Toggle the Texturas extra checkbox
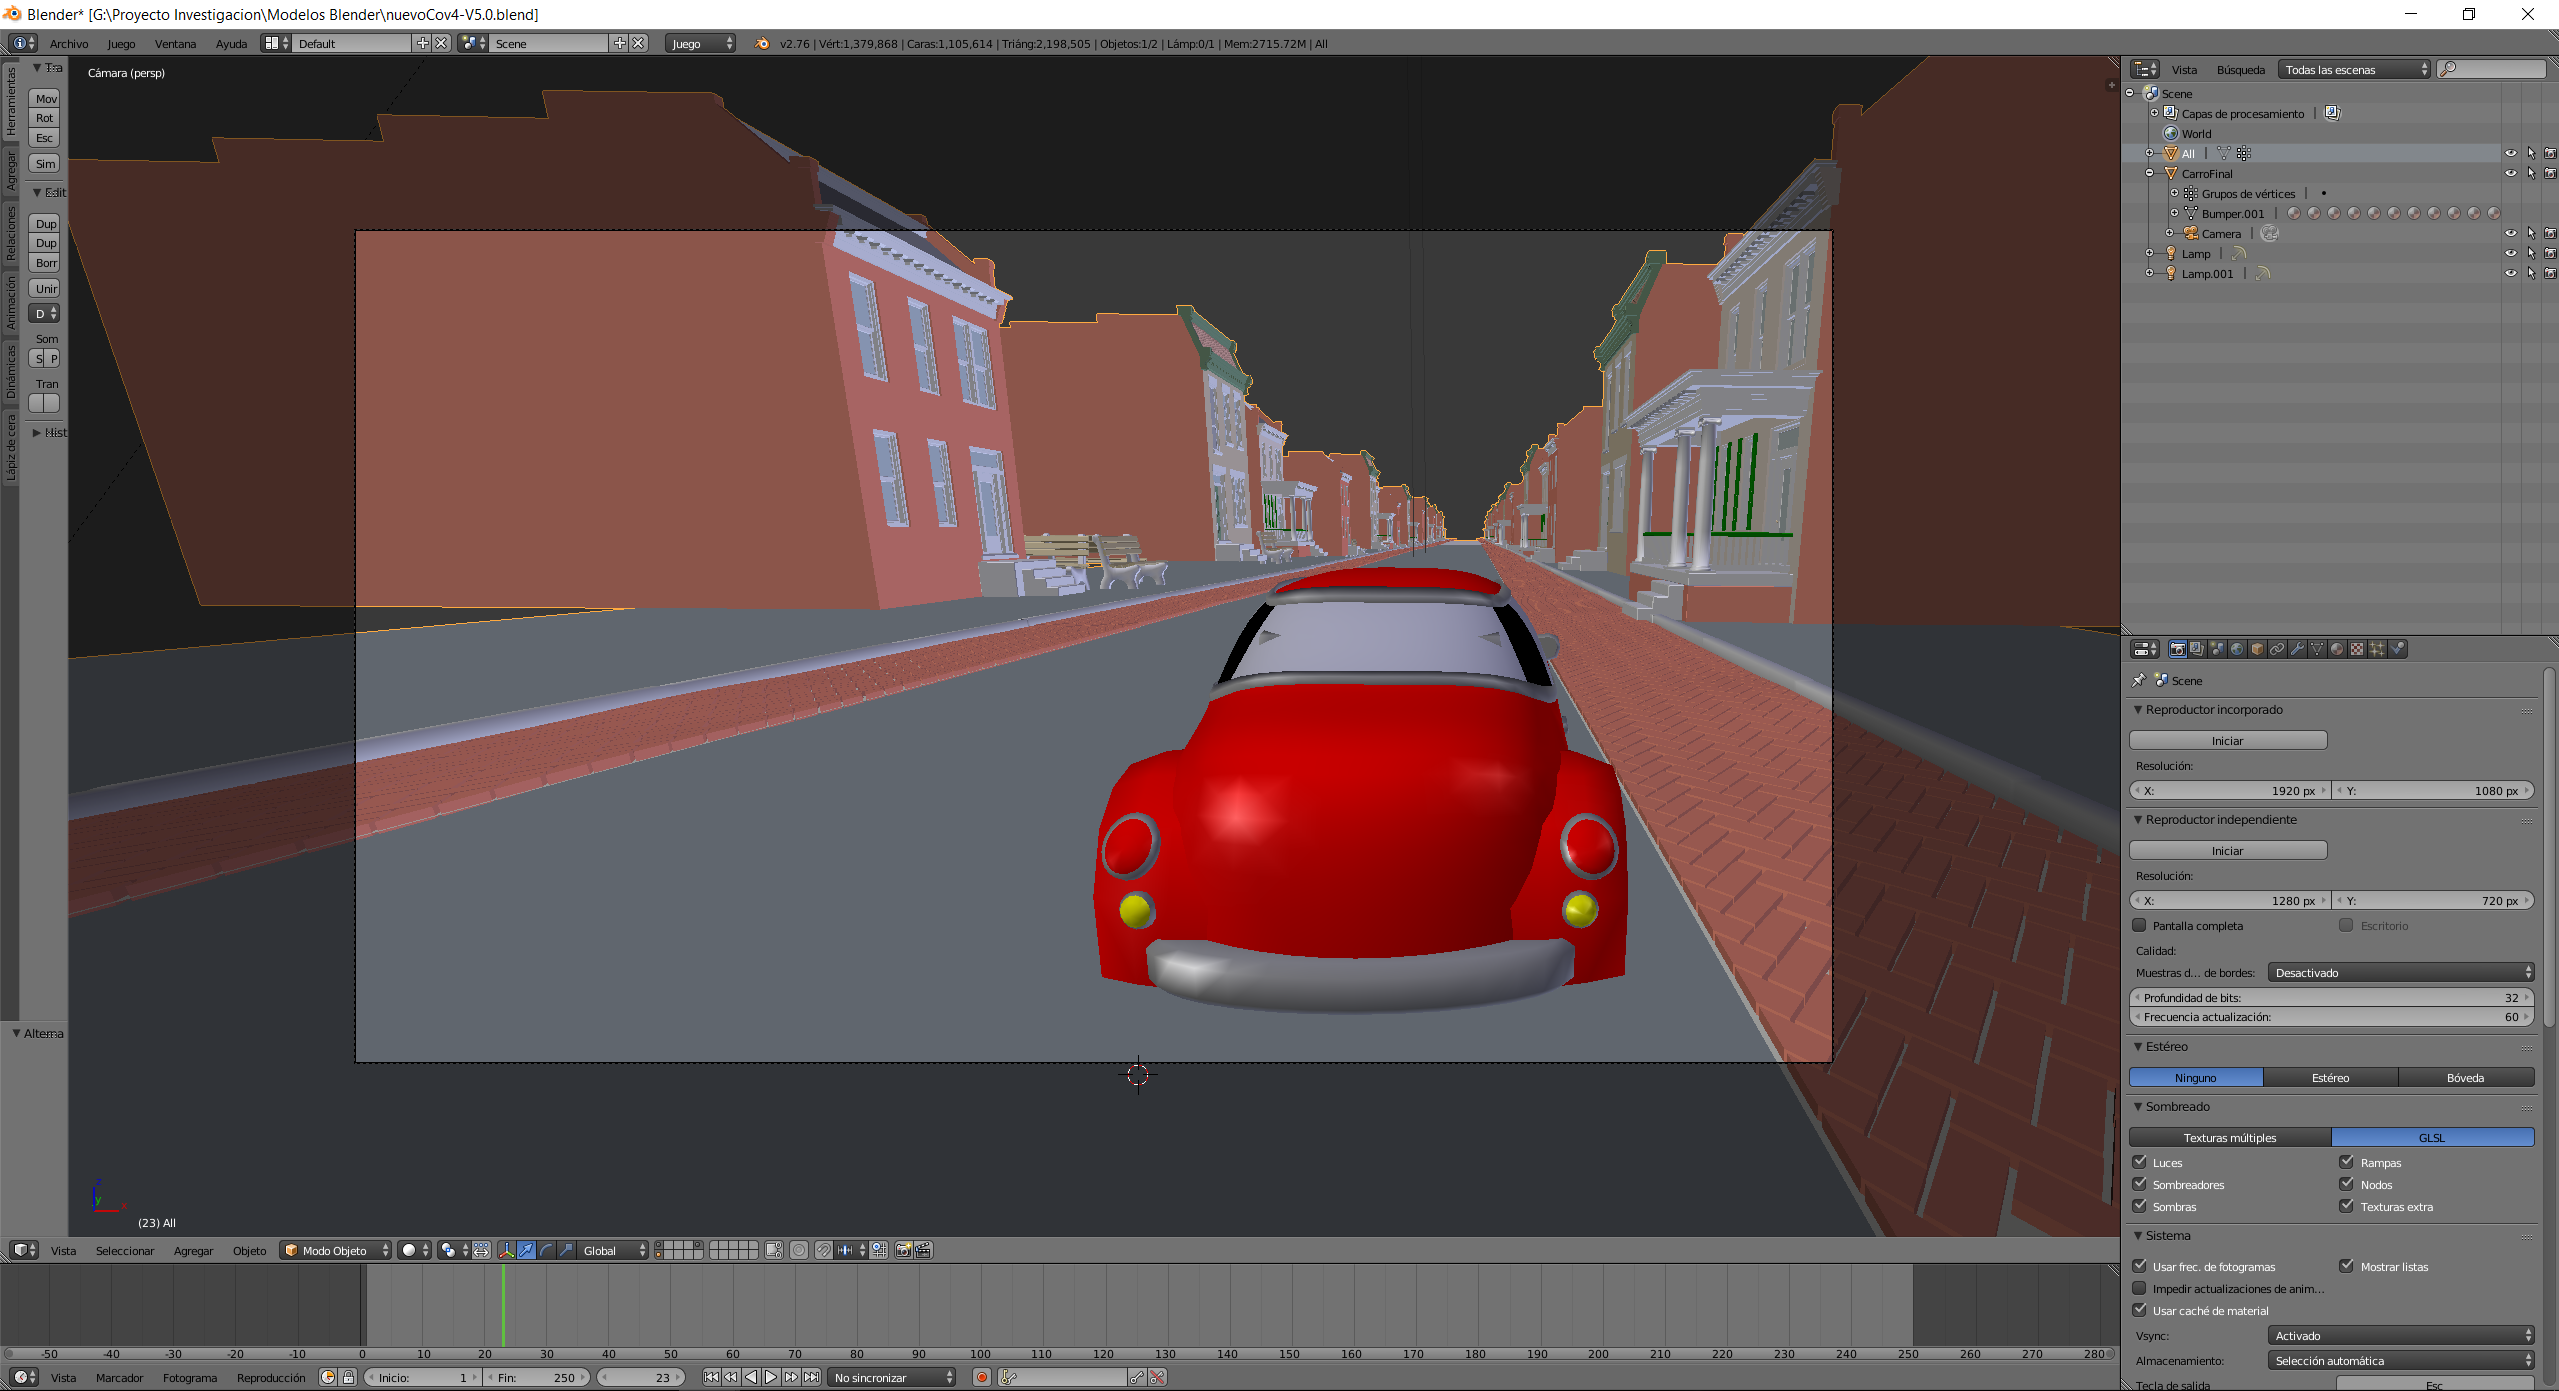2559x1391 pixels. pyautogui.click(x=2346, y=1207)
